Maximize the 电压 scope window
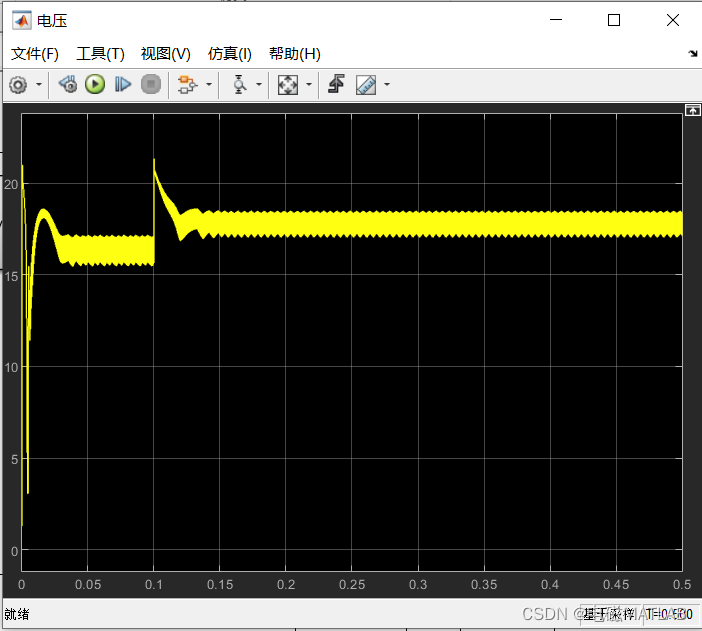Screen dimensions: 702x631 (614, 20)
